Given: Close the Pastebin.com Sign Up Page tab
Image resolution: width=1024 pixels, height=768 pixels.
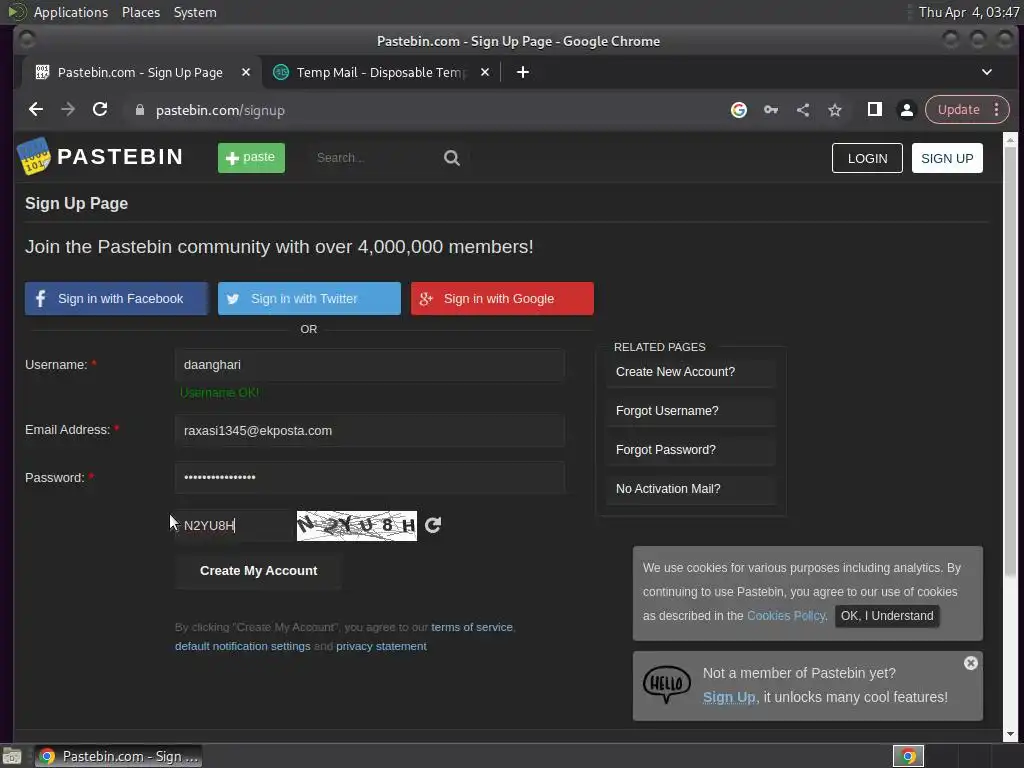Looking at the screenshot, I should [246, 72].
